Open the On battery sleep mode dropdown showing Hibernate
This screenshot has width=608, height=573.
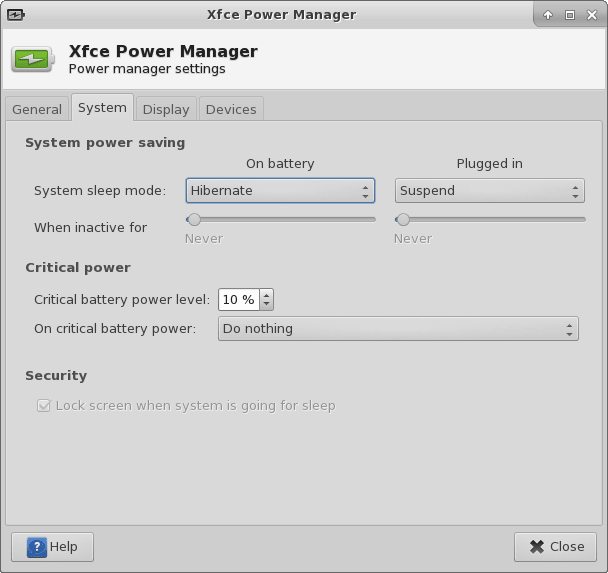pos(280,191)
